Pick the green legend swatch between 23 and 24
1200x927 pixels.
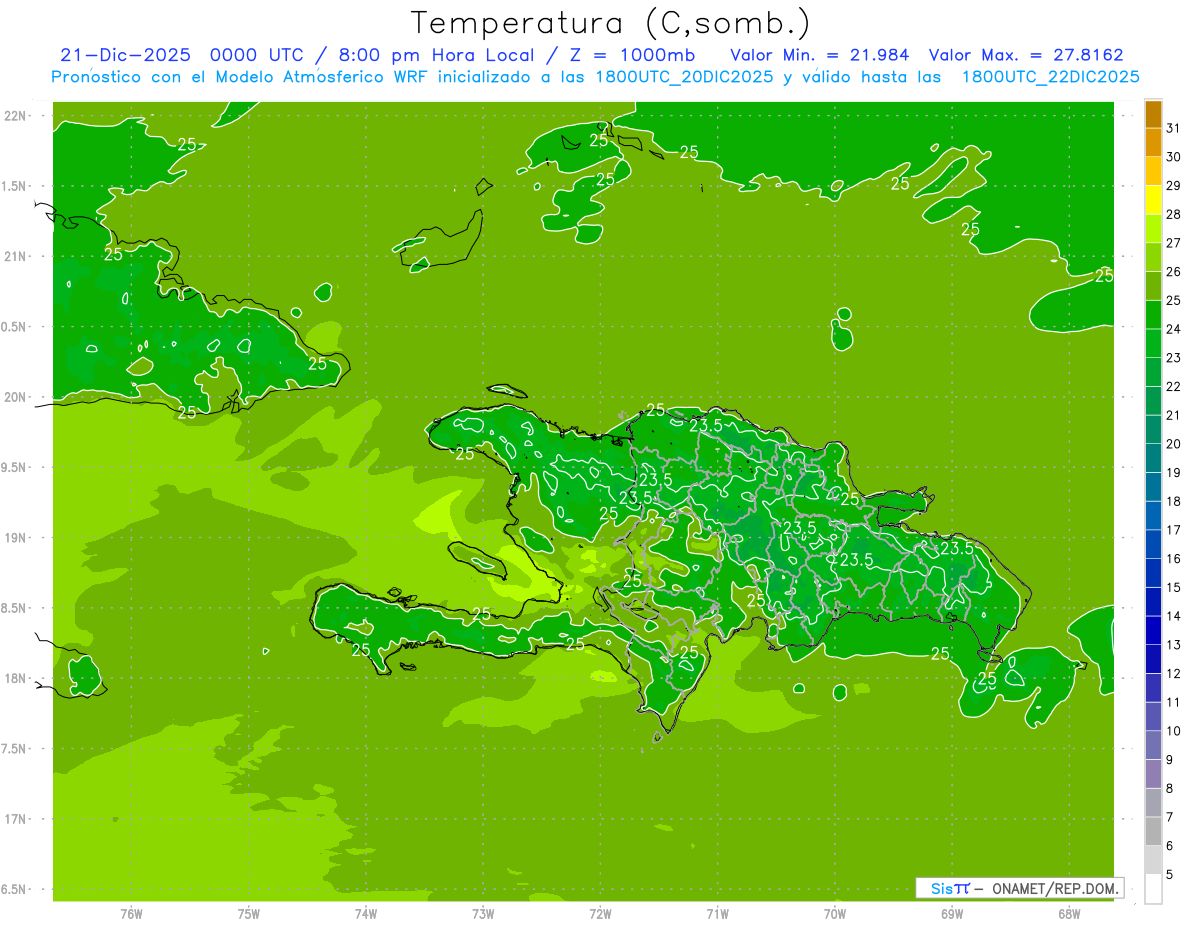(x=1153, y=343)
